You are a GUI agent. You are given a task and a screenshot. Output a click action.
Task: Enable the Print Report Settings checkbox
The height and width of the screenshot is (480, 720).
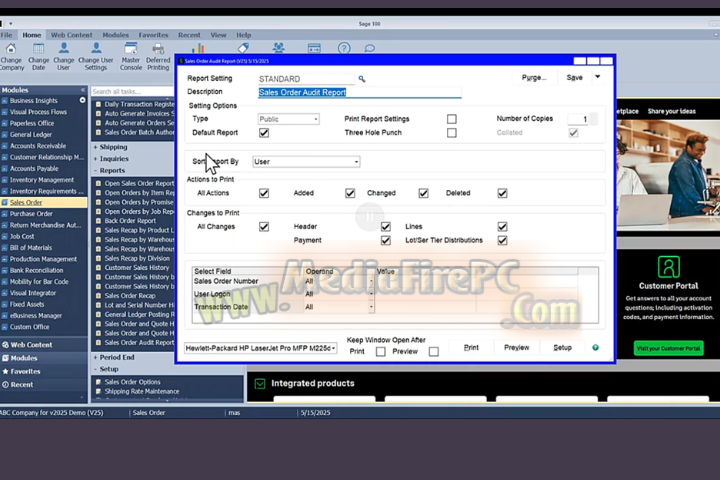click(x=452, y=119)
